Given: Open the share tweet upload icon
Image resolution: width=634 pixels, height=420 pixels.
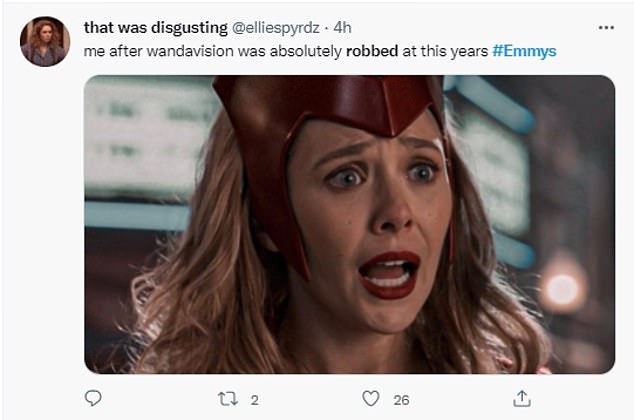Looking at the screenshot, I should pos(521,399).
